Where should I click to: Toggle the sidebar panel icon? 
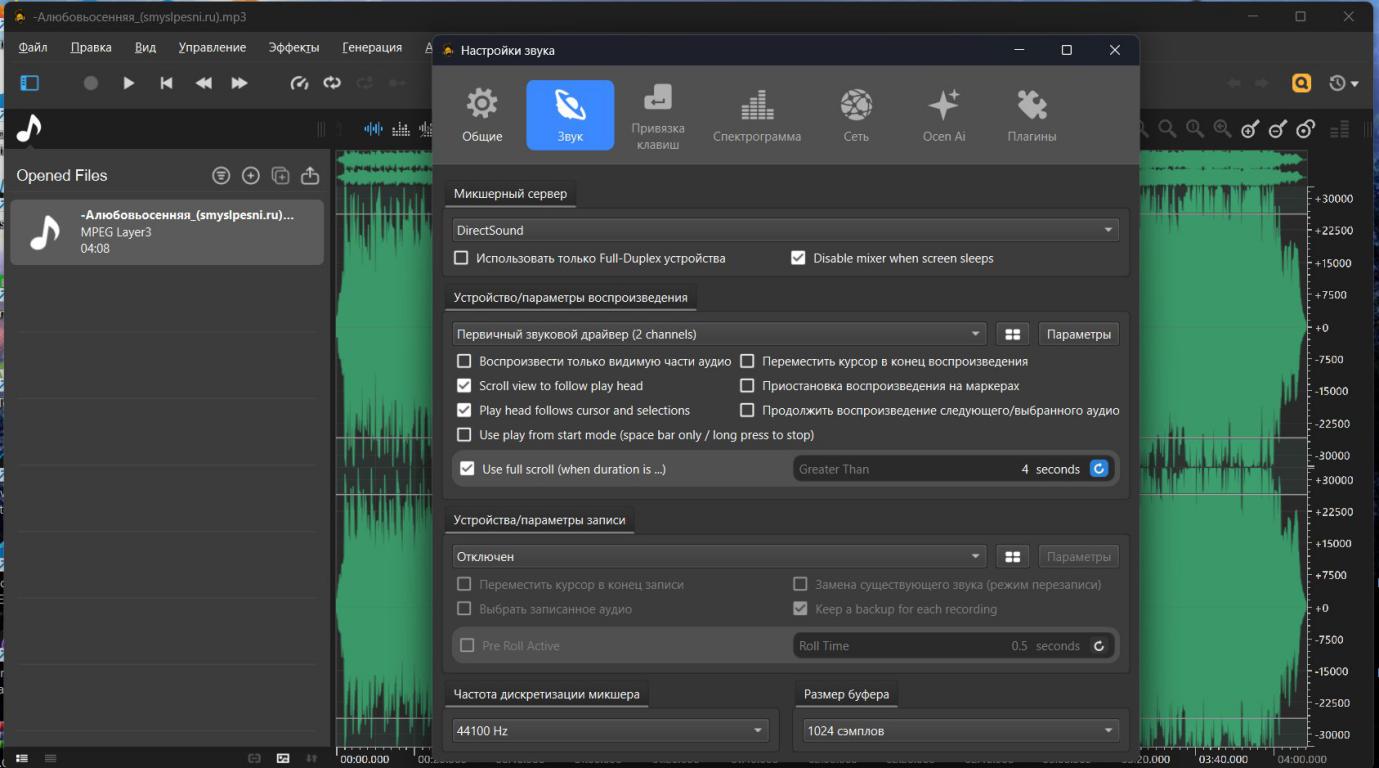[30, 83]
